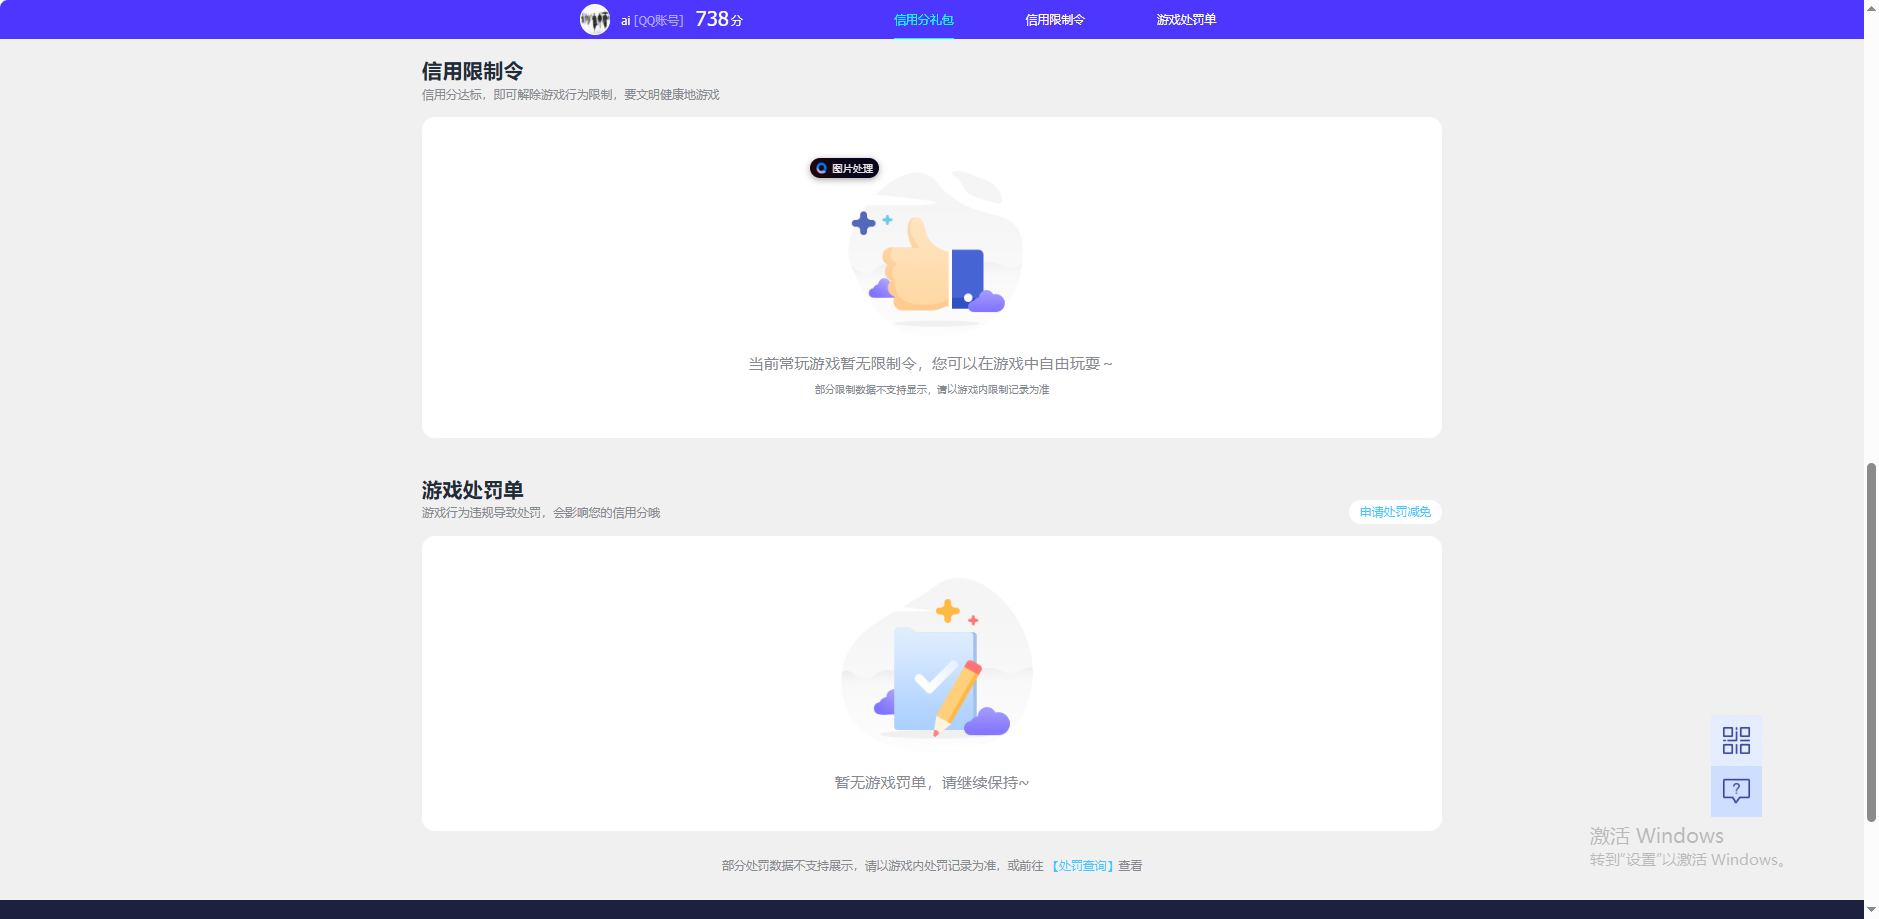Click the checklist pencil illustration
This screenshot has height=919, width=1879.
(x=936, y=660)
